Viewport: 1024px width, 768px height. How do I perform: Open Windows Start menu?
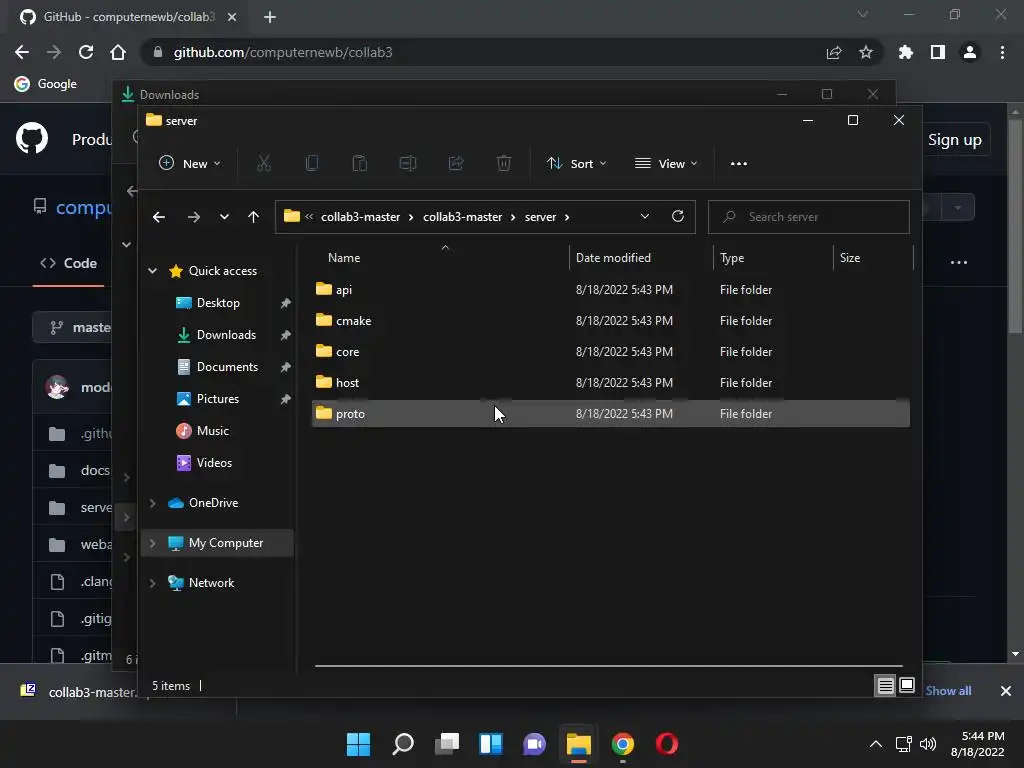click(359, 744)
